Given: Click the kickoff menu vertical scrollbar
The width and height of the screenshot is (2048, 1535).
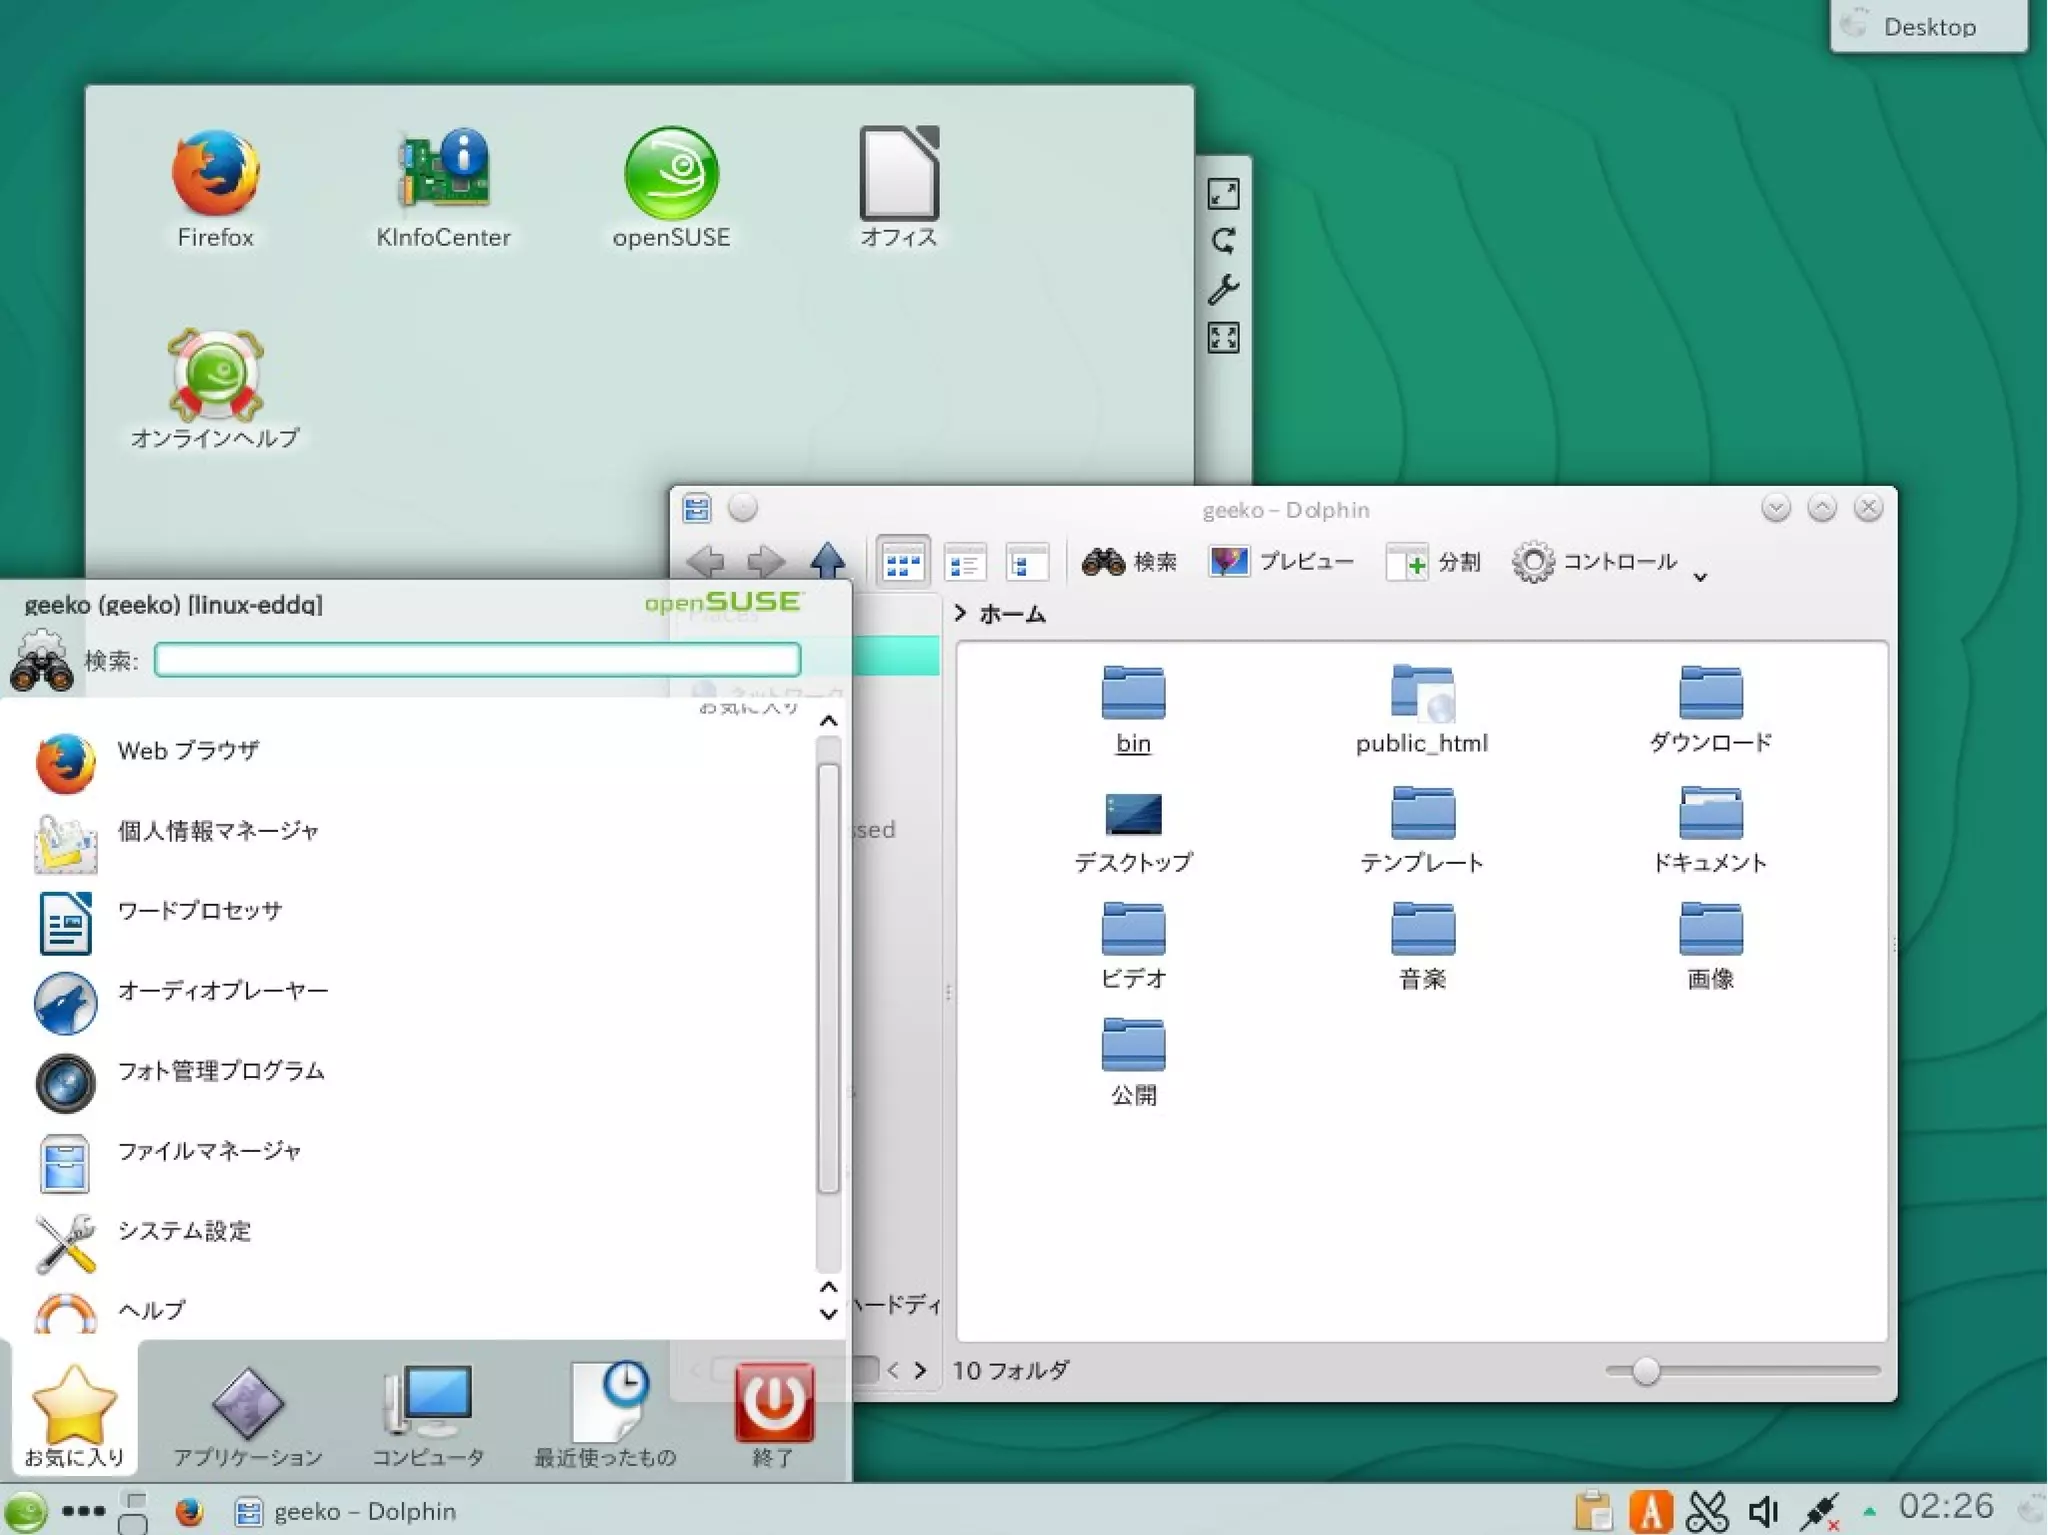Looking at the screenshot, I should pos(828,978).
